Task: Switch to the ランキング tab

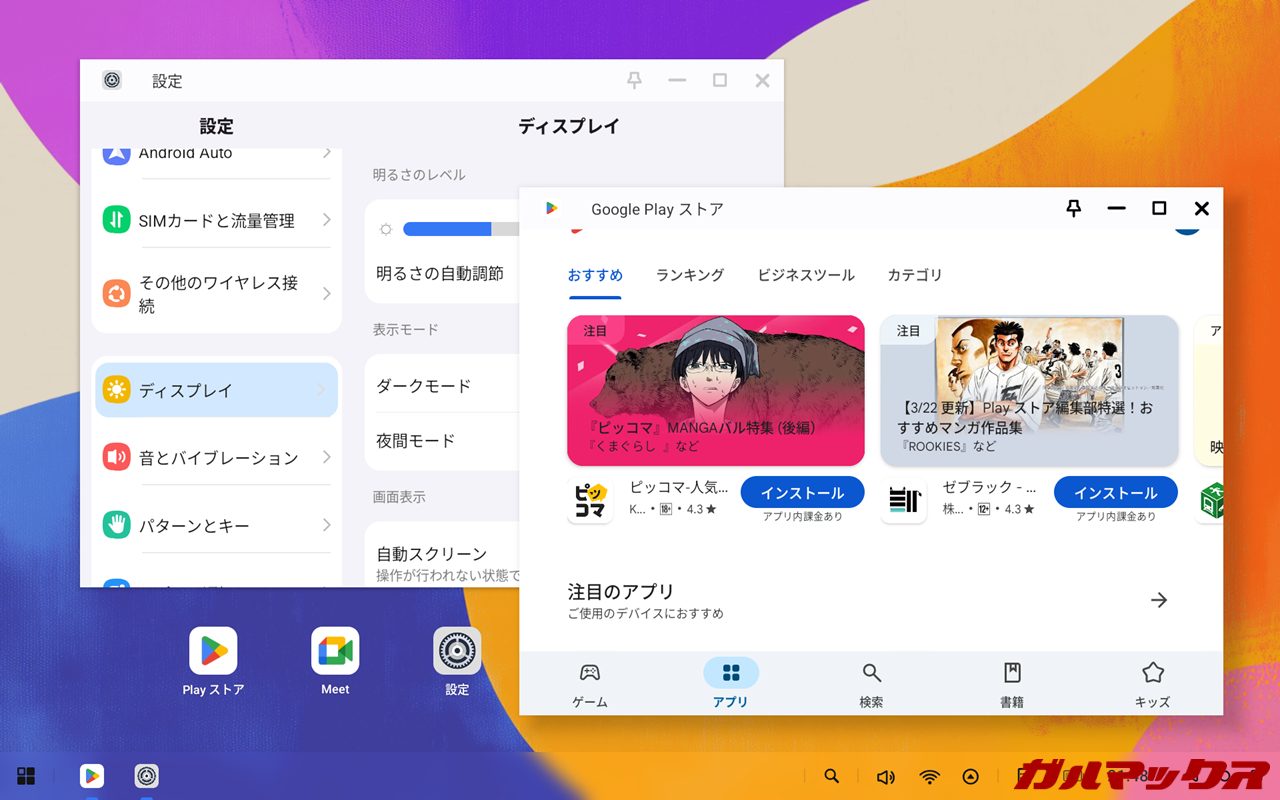Action: (x=689, y=275)
